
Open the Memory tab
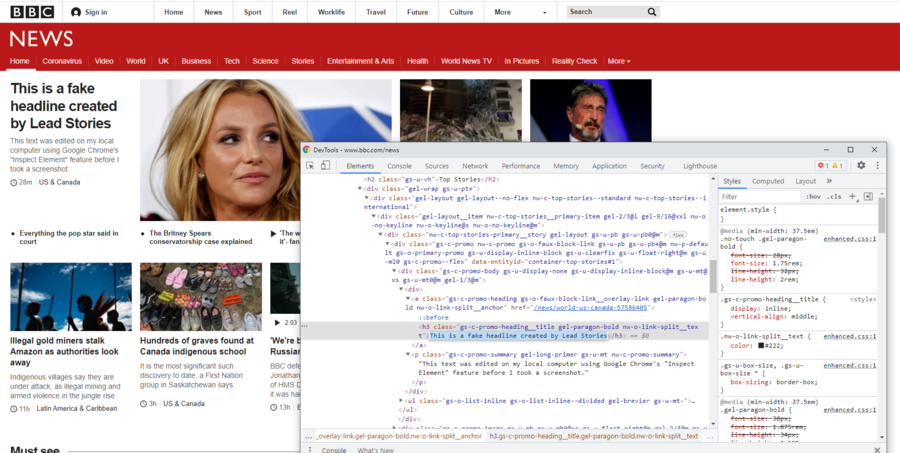click(x=566, y=166)
